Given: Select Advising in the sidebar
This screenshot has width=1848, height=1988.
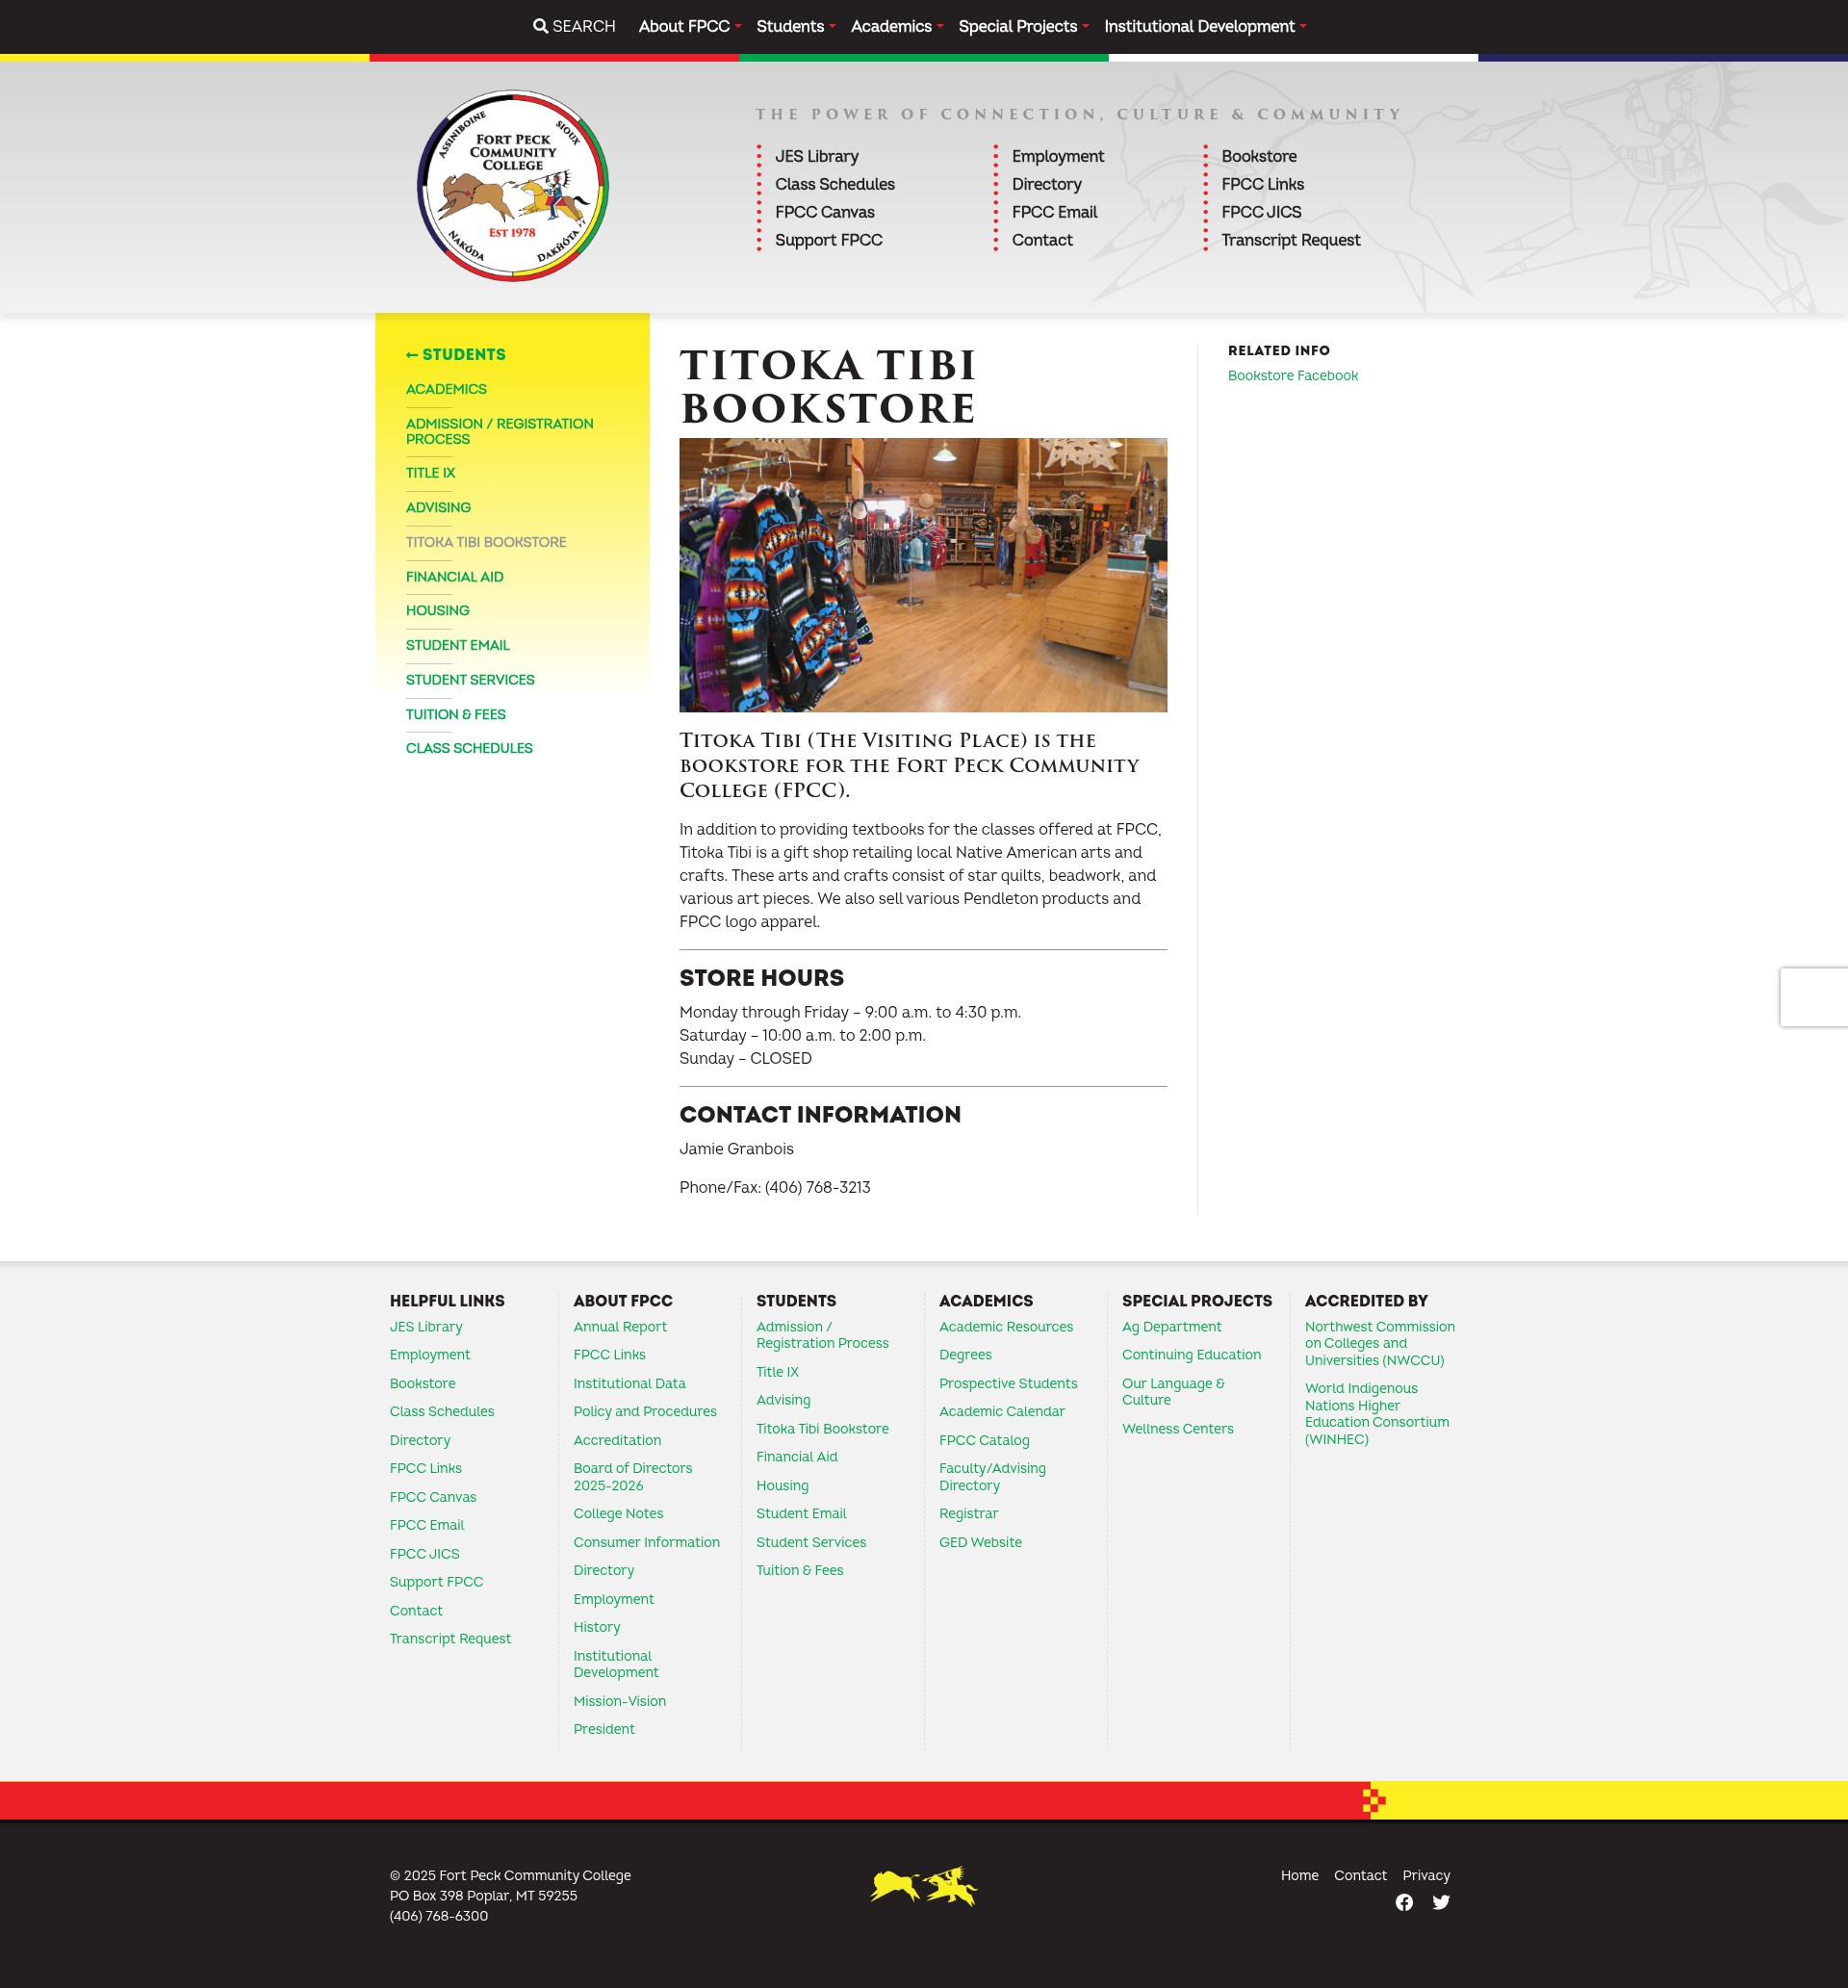Looking at the screenshot, I should [438, 507].
